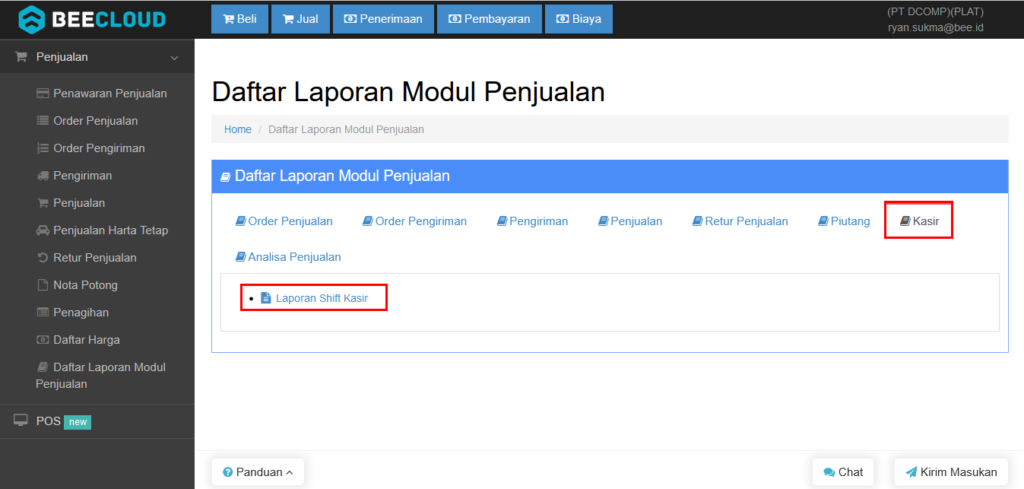Expand the Panduan help menu
This screenshot has width=1024, height=489.
[x=258, y=472]
